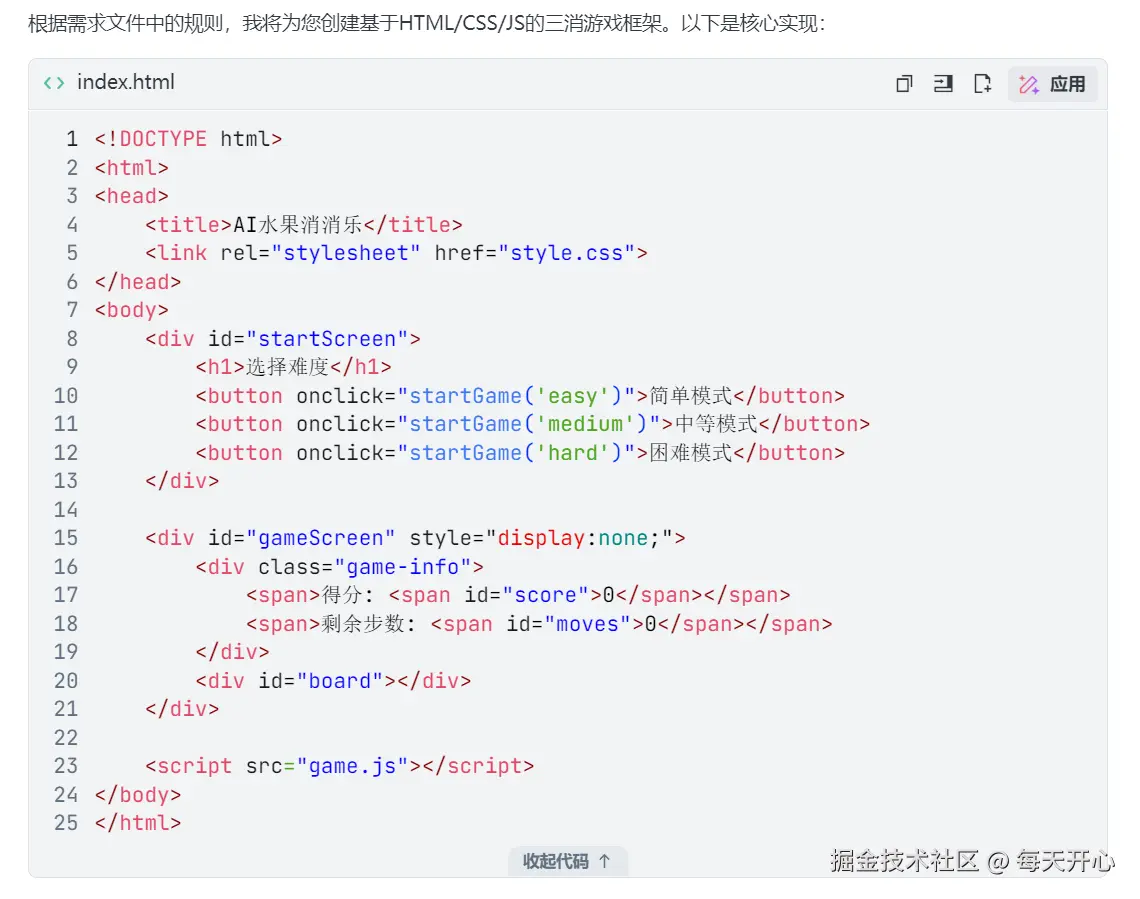Click the script src="game.js" line

340,766
